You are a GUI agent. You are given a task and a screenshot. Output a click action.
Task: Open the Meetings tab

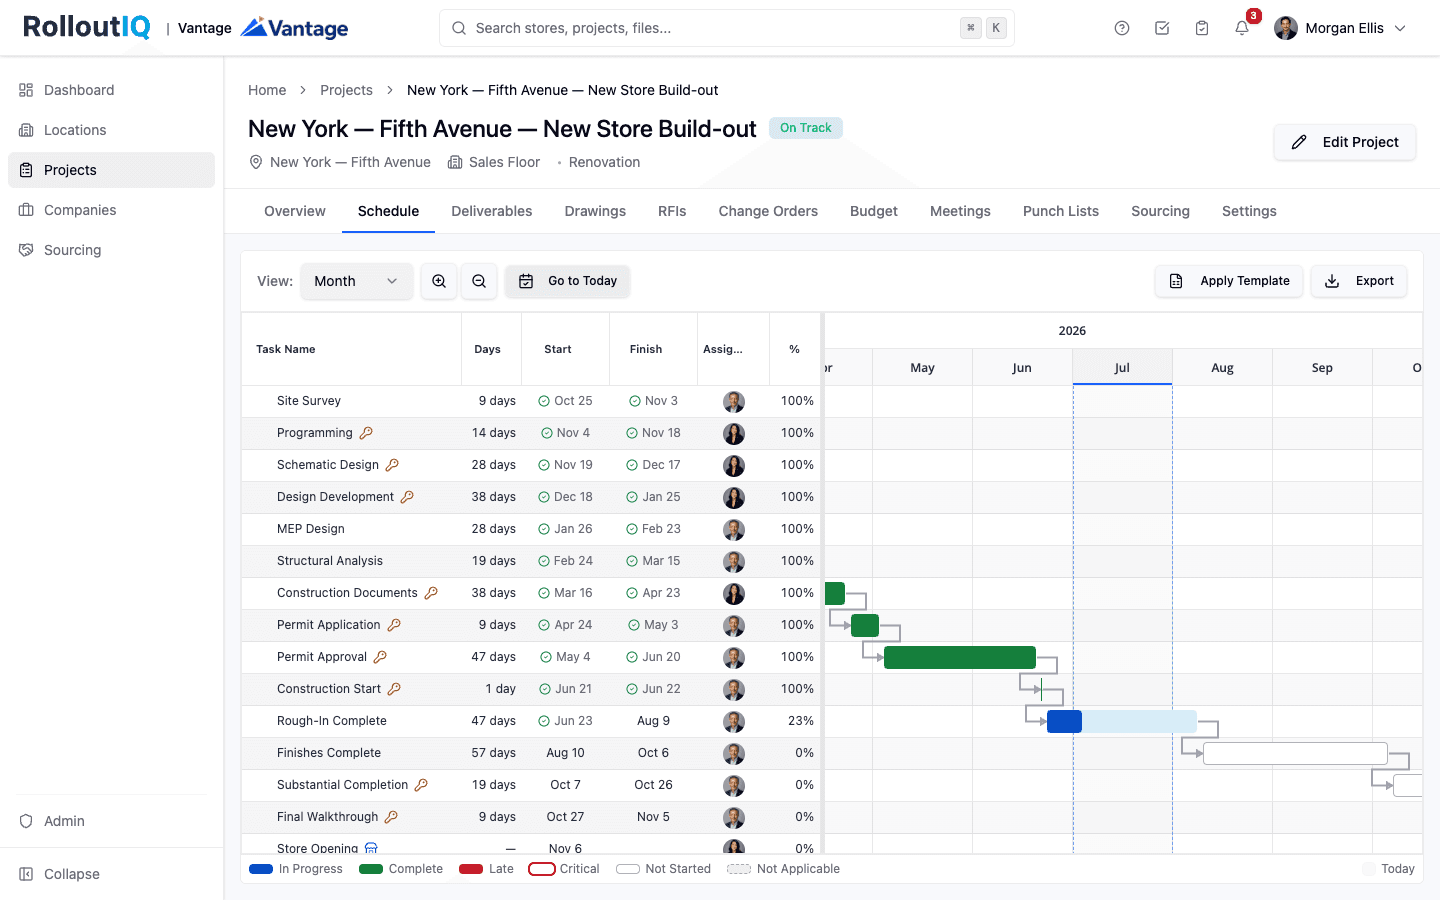960,211
